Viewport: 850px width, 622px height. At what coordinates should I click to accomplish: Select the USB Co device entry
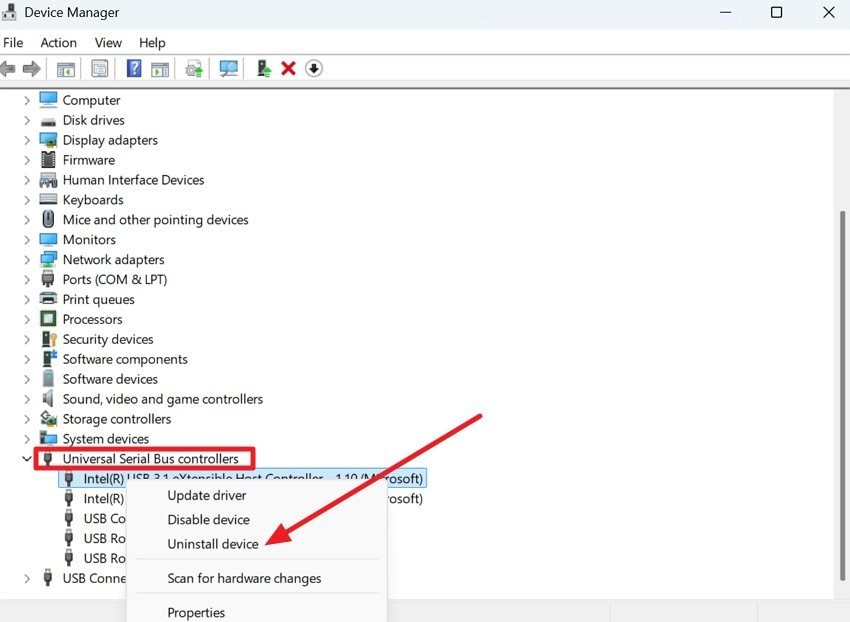[104, 519]
